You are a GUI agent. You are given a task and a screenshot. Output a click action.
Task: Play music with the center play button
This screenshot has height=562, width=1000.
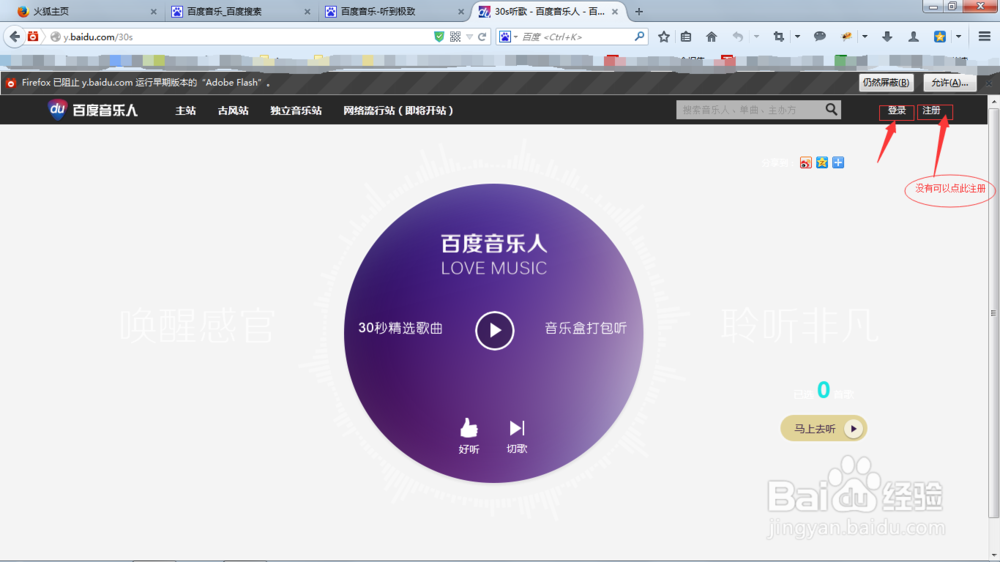[494, 330]
